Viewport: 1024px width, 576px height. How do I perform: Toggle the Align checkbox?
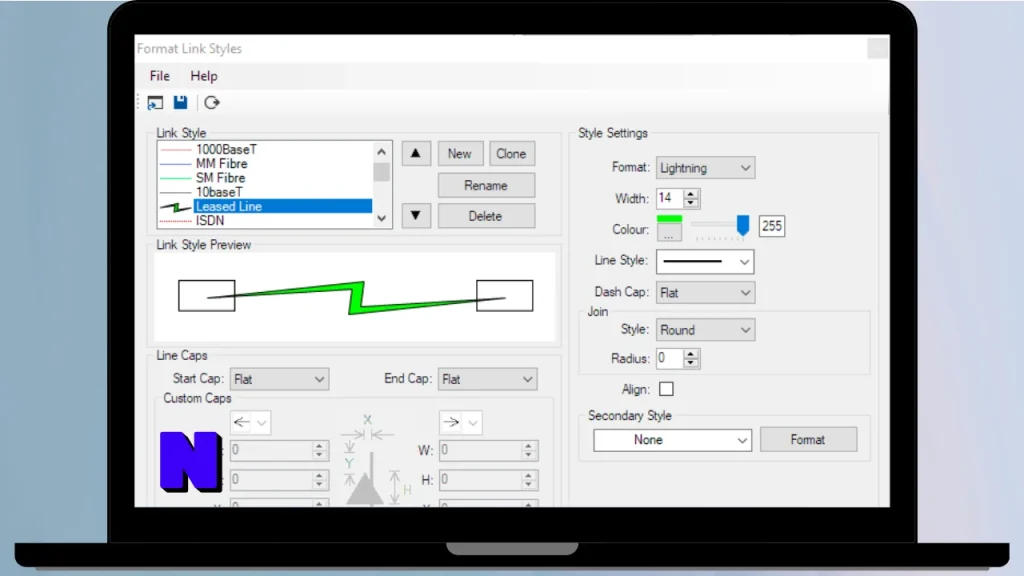pyautogui.click(x=666, y=389)
